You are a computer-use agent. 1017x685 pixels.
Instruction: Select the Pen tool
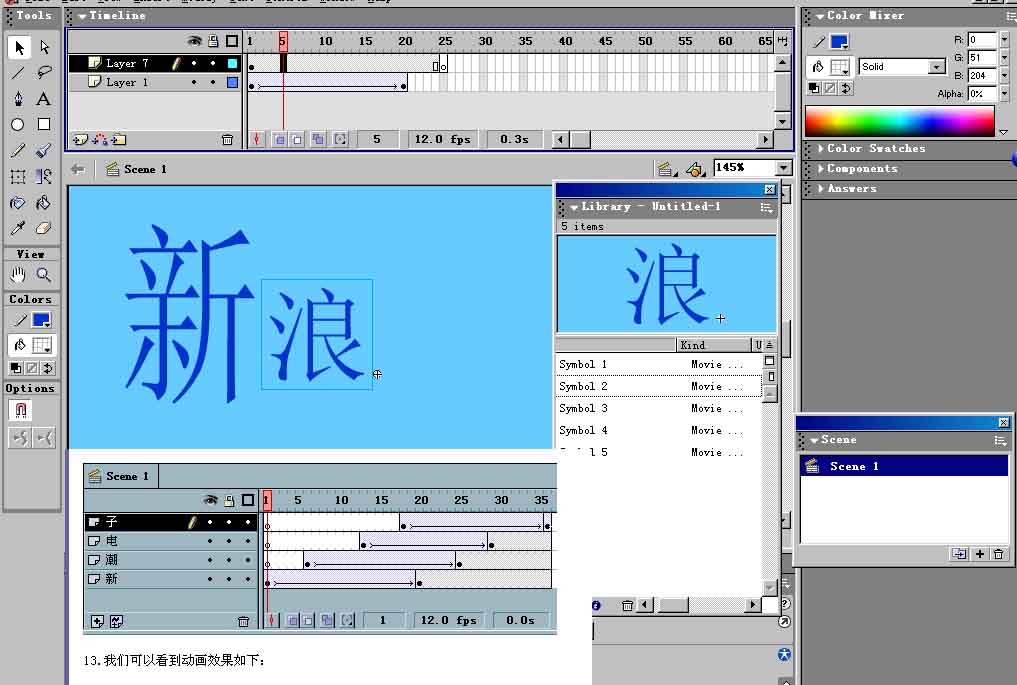coord(18,99)
